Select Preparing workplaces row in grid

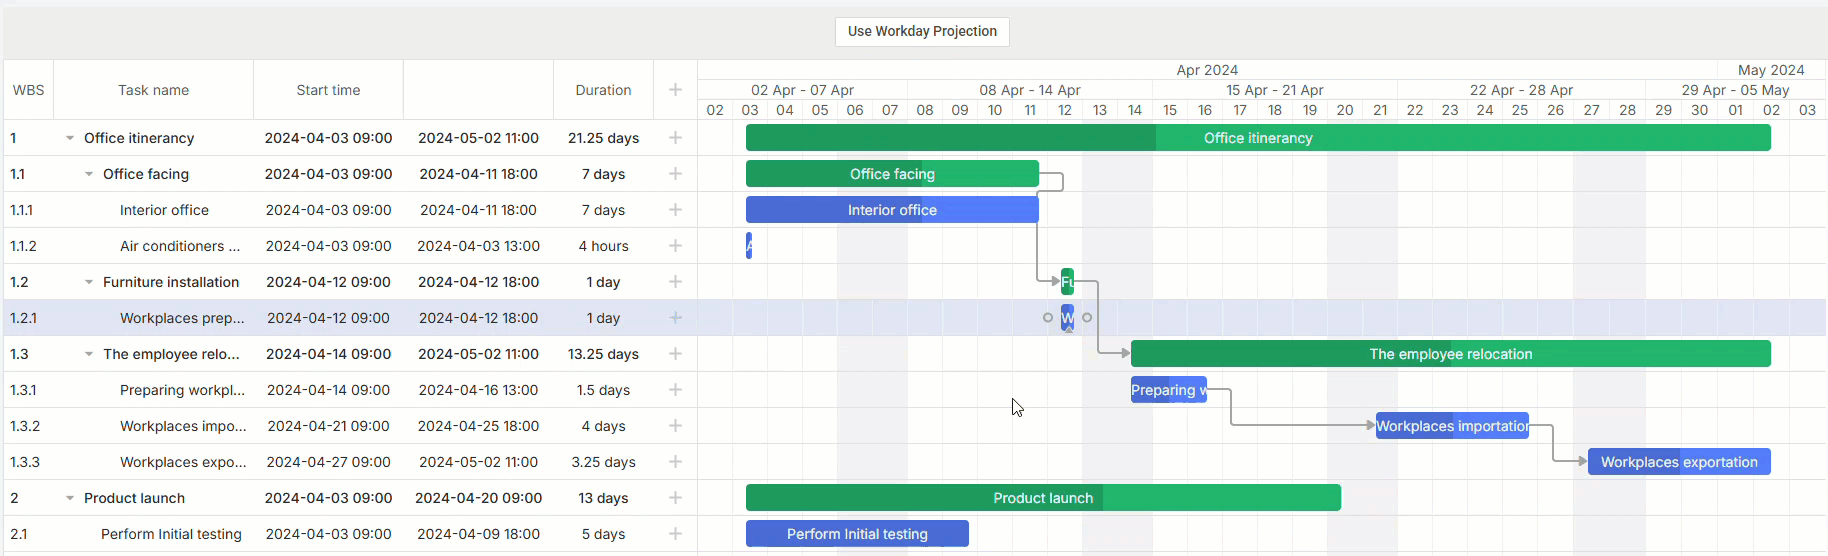pos(182,390)
